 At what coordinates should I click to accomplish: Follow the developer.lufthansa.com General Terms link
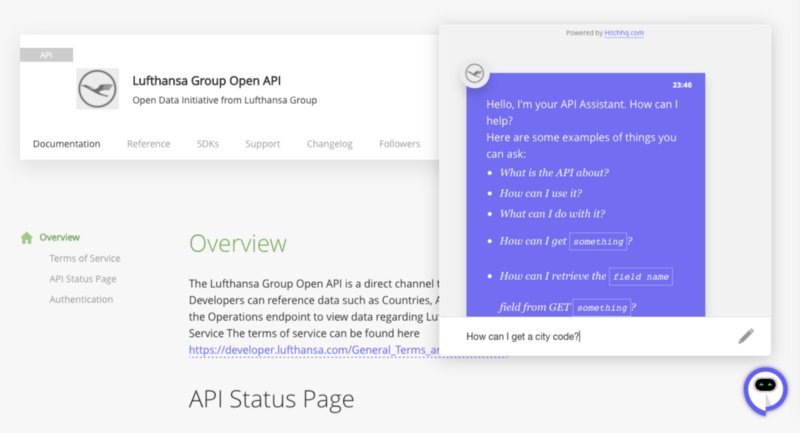(x=314, y=350)
